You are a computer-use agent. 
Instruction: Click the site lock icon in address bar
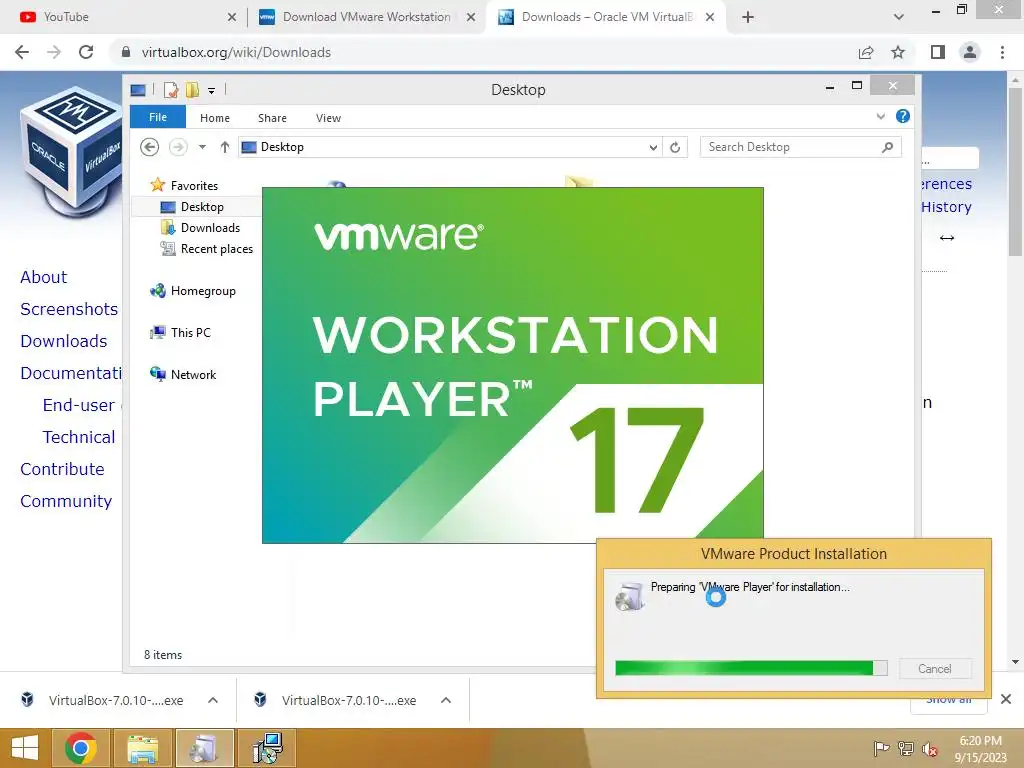coord(126,52)
